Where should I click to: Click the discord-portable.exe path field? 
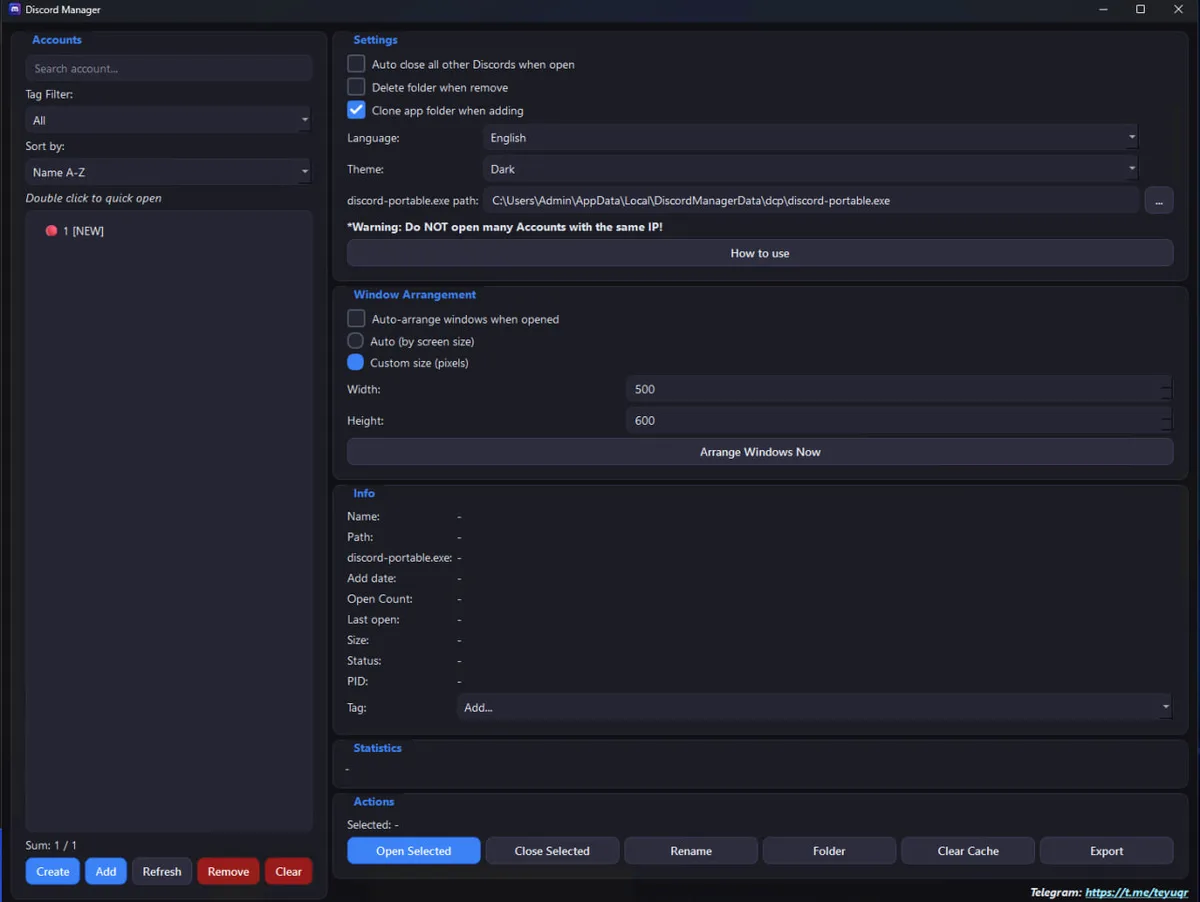(x=811, y=200)
